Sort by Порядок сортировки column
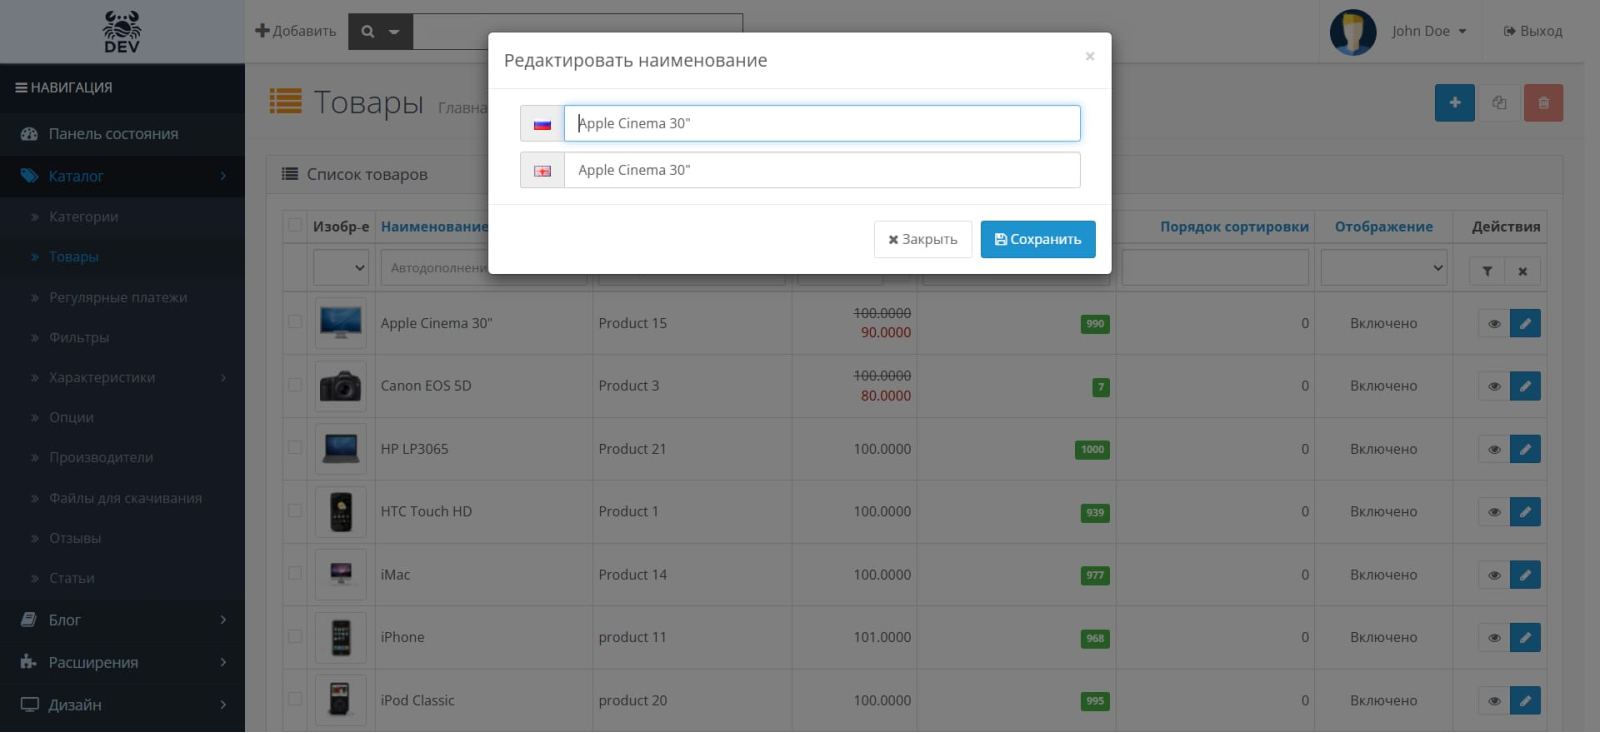 (x=1234, y=227)
